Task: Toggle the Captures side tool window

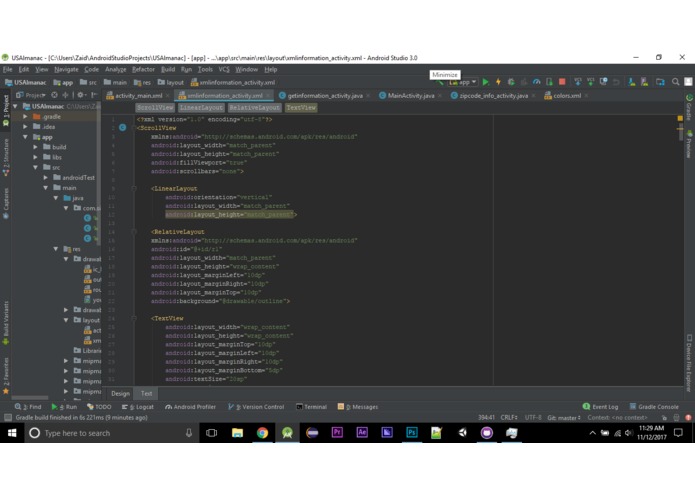Action: (6, 203)
